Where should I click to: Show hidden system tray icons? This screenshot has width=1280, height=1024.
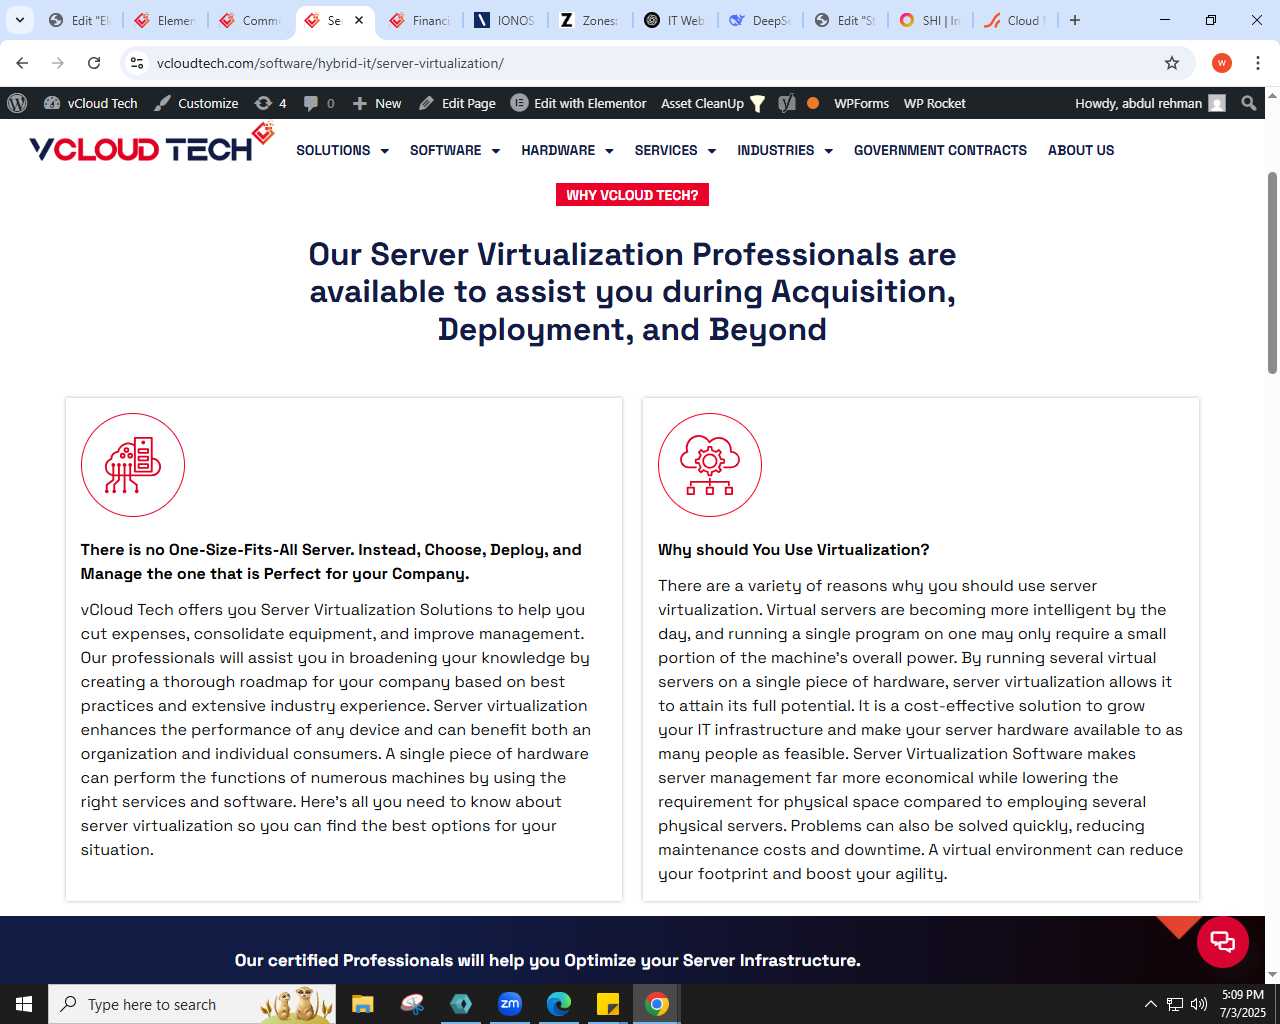(x=1150, y=1004)
